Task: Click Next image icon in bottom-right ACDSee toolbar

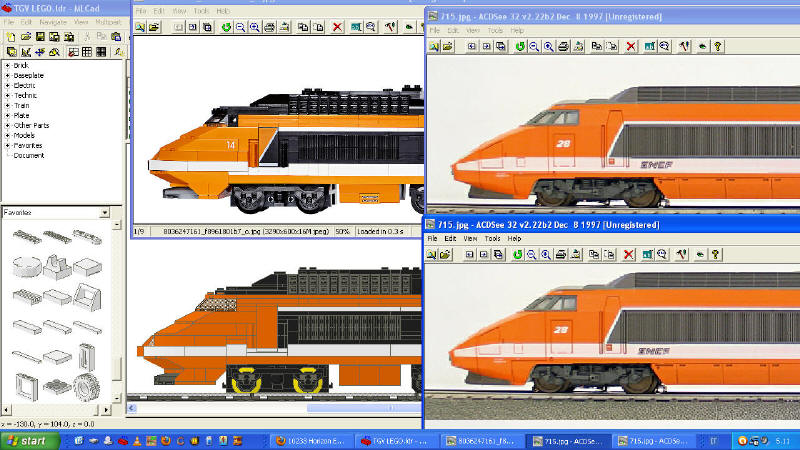Action: tap(484, 255)
